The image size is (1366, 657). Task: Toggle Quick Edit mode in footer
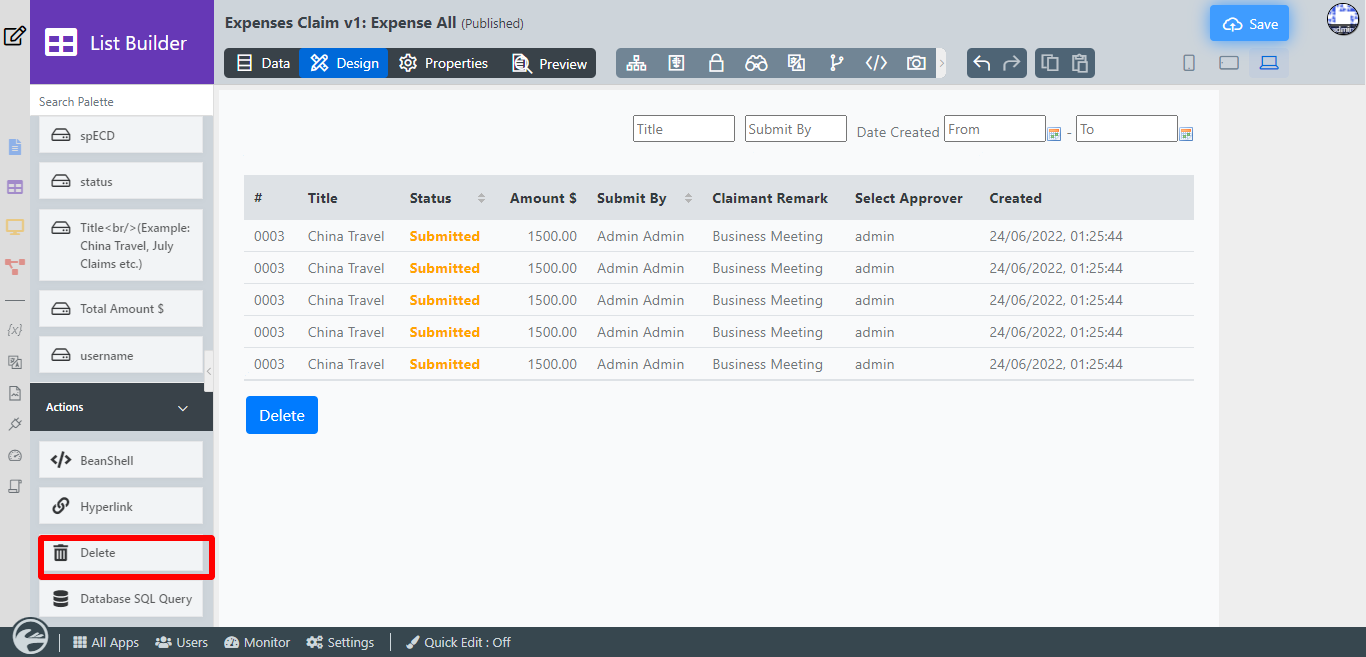click(x=458, y=642)
